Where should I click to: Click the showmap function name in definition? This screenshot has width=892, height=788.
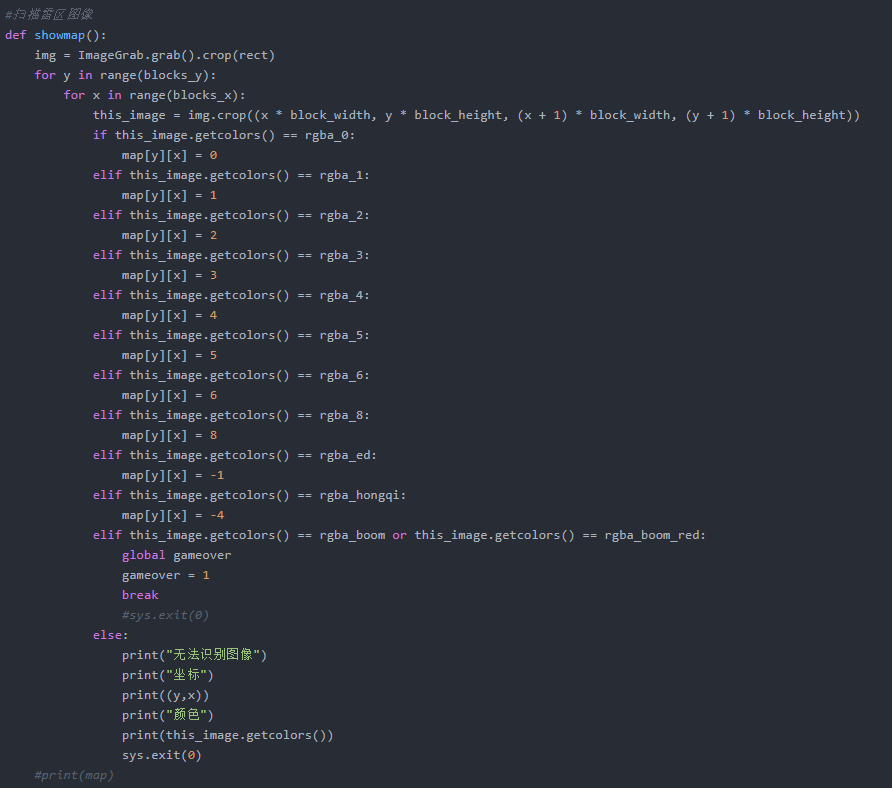coord(60,35)
